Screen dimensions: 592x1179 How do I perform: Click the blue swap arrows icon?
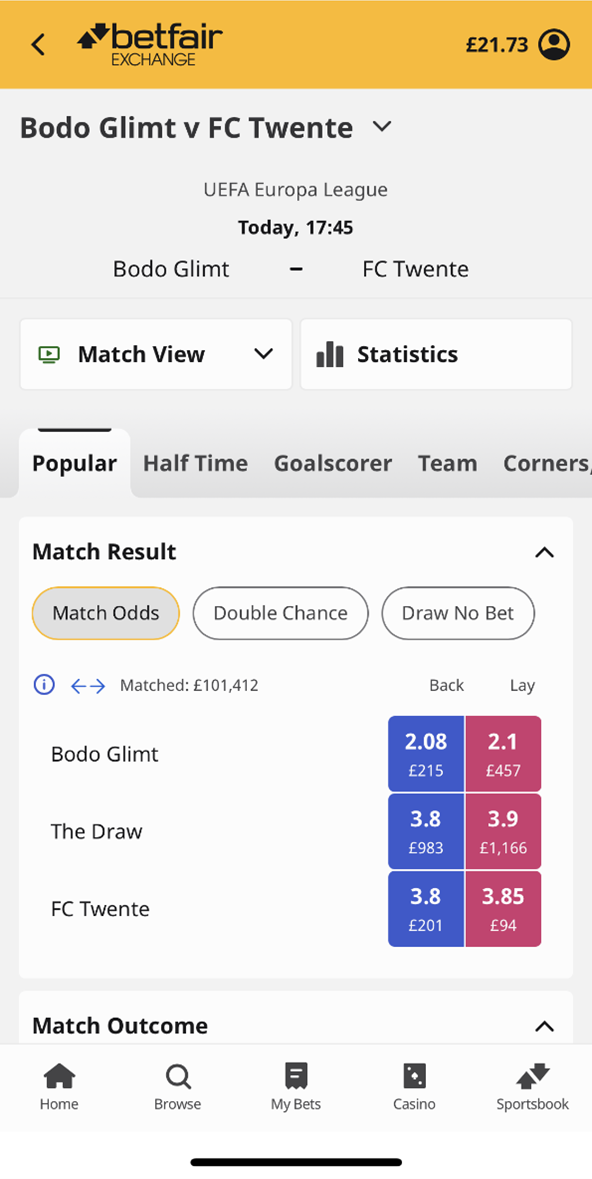point(88,686)
